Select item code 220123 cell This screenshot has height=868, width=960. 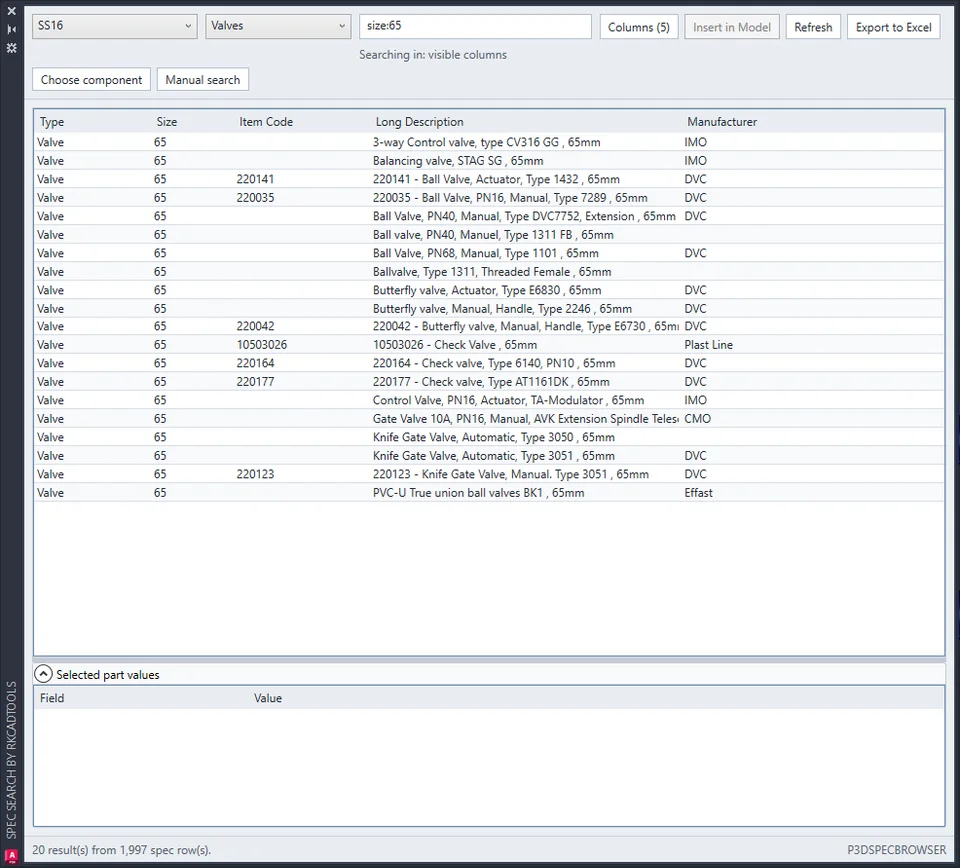click(255, 474)
